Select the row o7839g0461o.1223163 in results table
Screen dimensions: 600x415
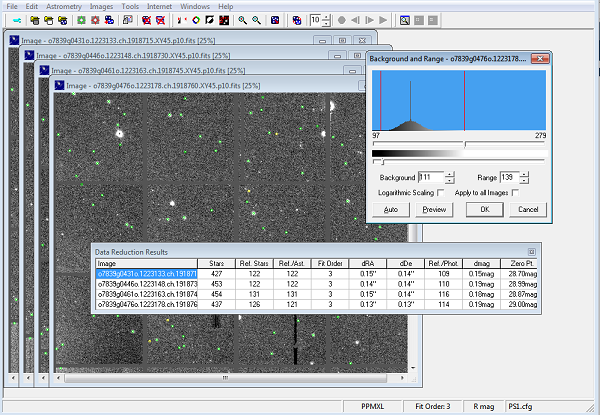[x=316, y=294]
